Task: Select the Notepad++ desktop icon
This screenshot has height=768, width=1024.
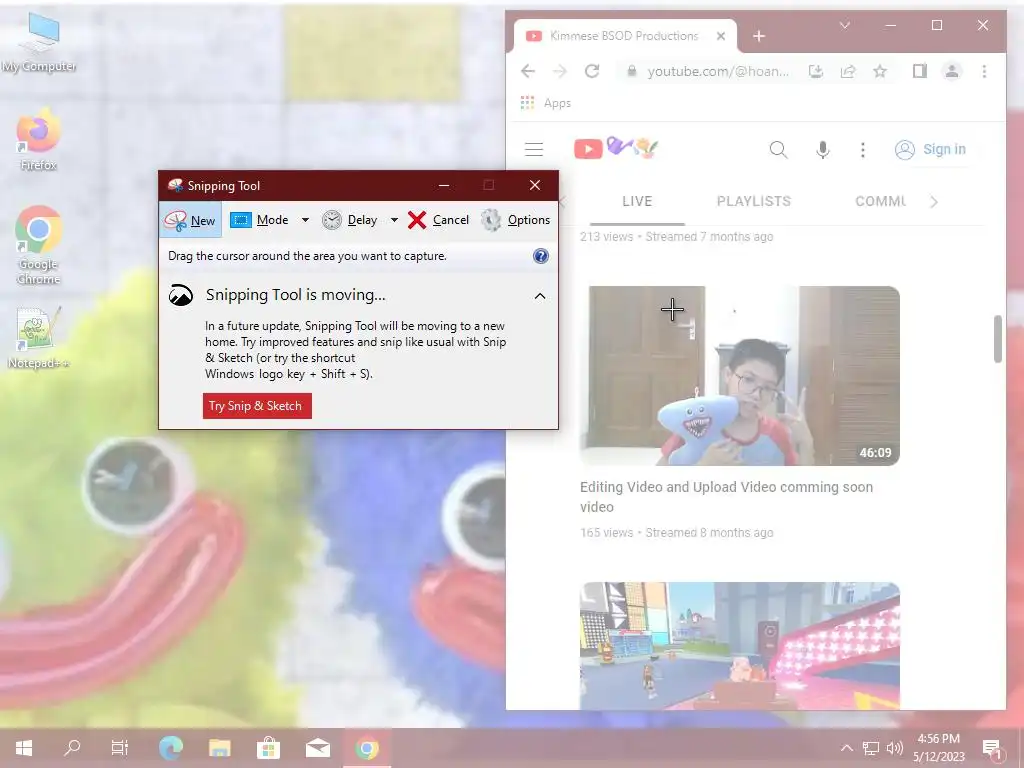Action: (39, 338)
